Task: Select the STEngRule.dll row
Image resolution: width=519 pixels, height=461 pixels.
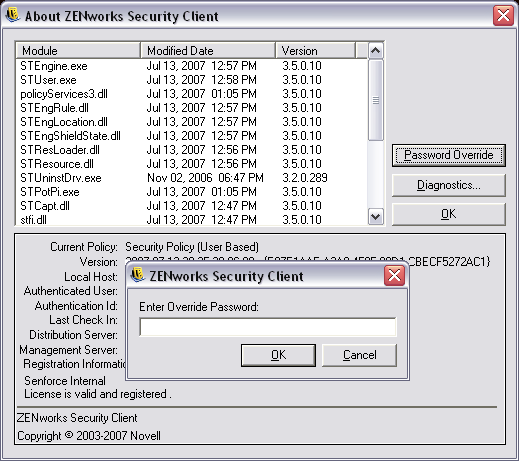Action: pos(192,108)
